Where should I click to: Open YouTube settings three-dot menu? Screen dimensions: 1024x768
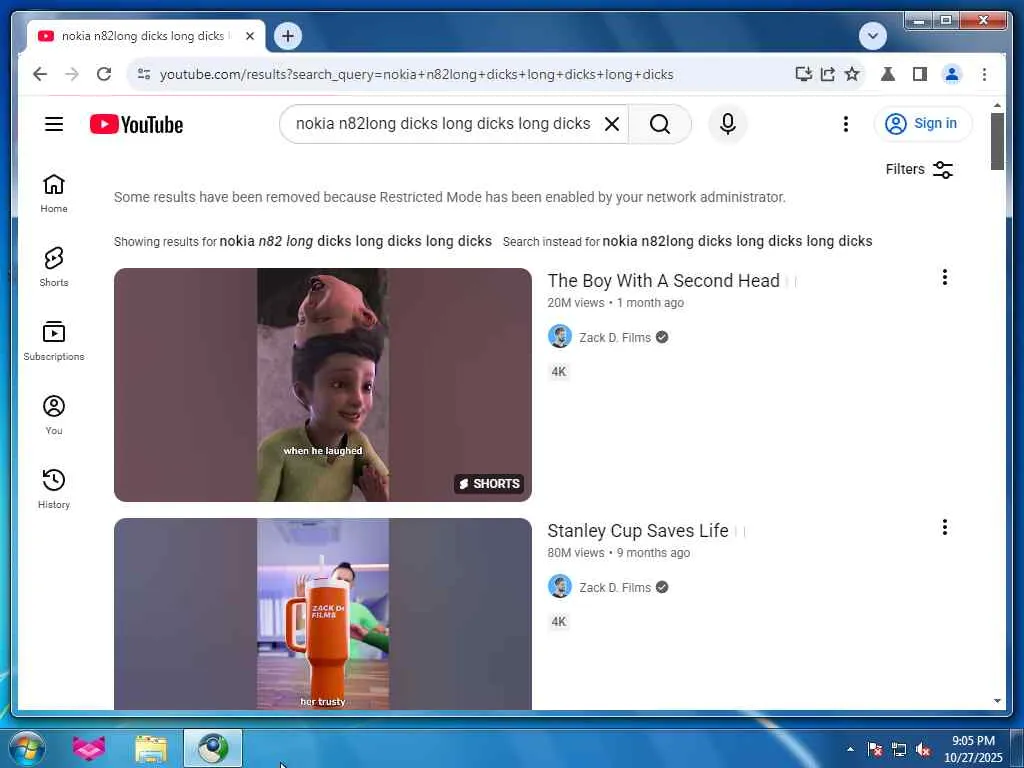click(846, 124)
